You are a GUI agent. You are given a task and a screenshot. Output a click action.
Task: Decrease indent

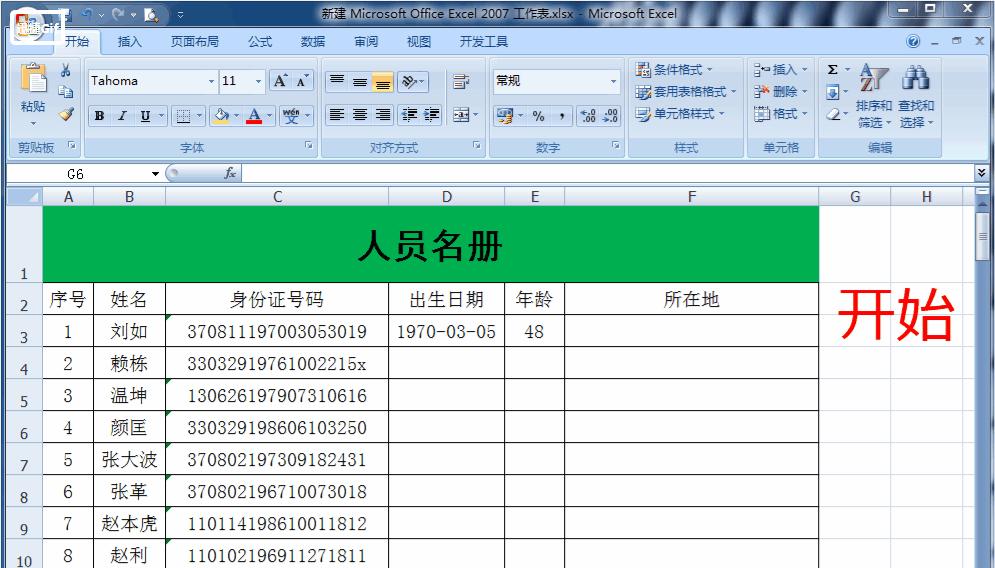tap(409, 115)
